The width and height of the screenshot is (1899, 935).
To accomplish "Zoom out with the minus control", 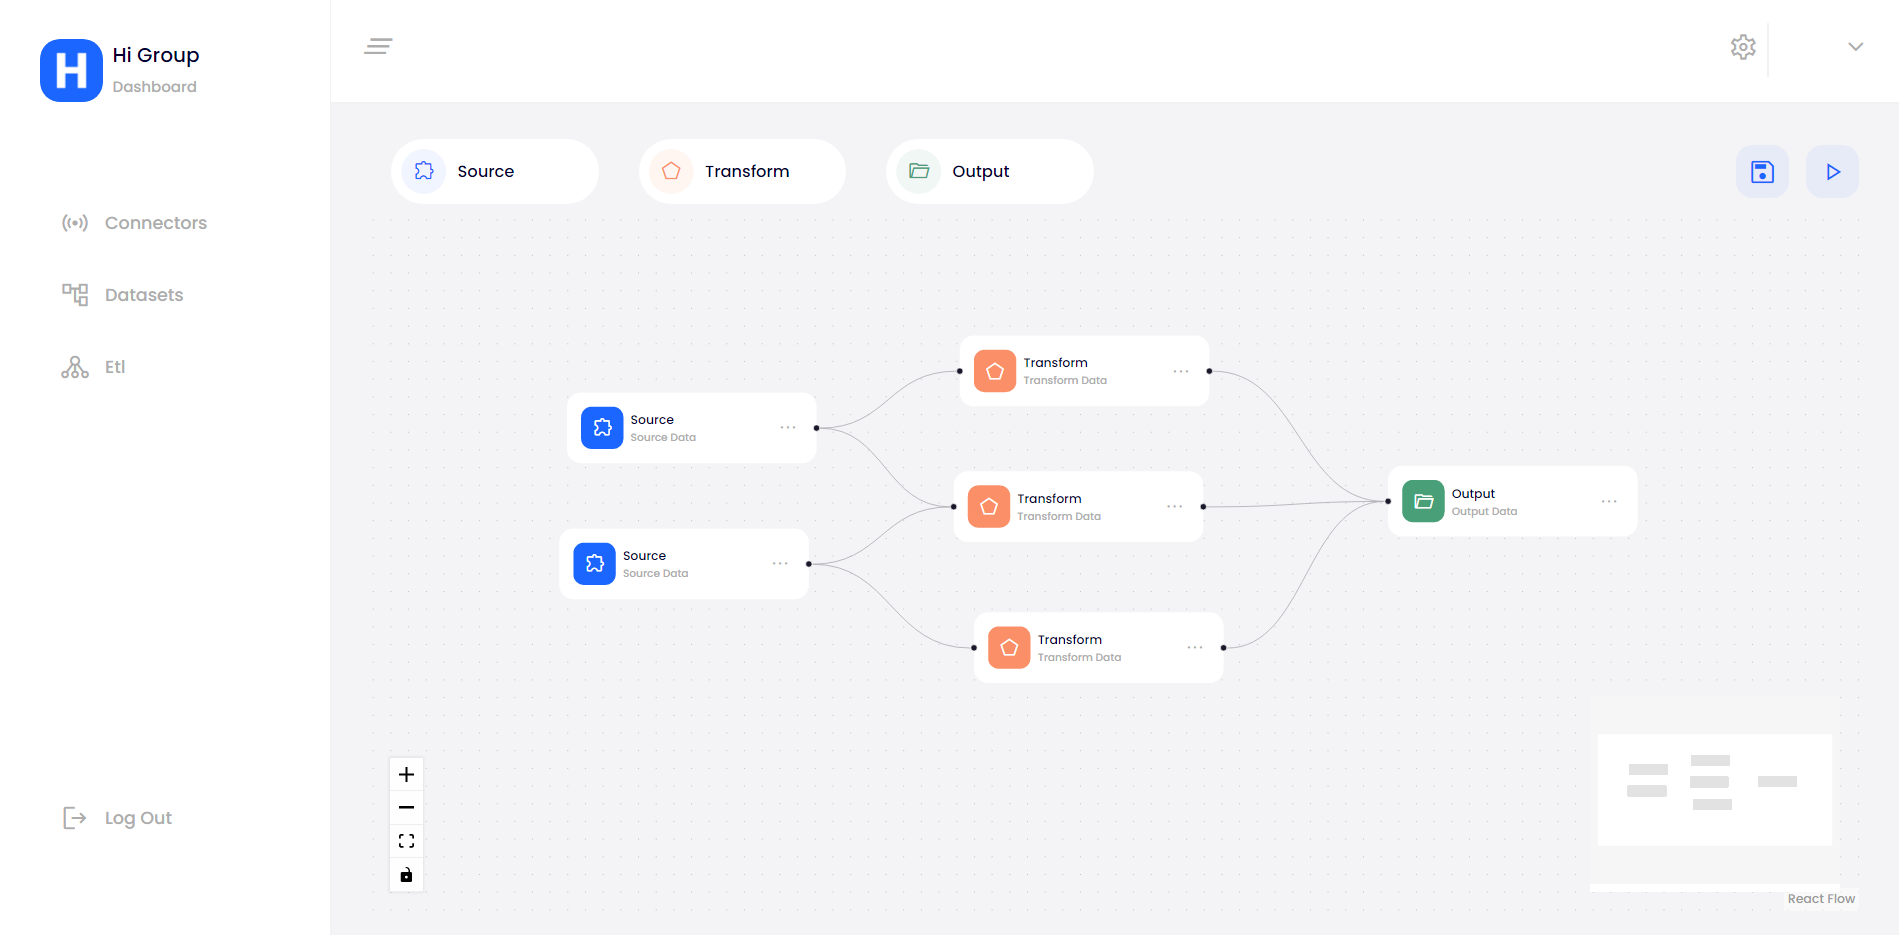I will [x=406, y=807].
